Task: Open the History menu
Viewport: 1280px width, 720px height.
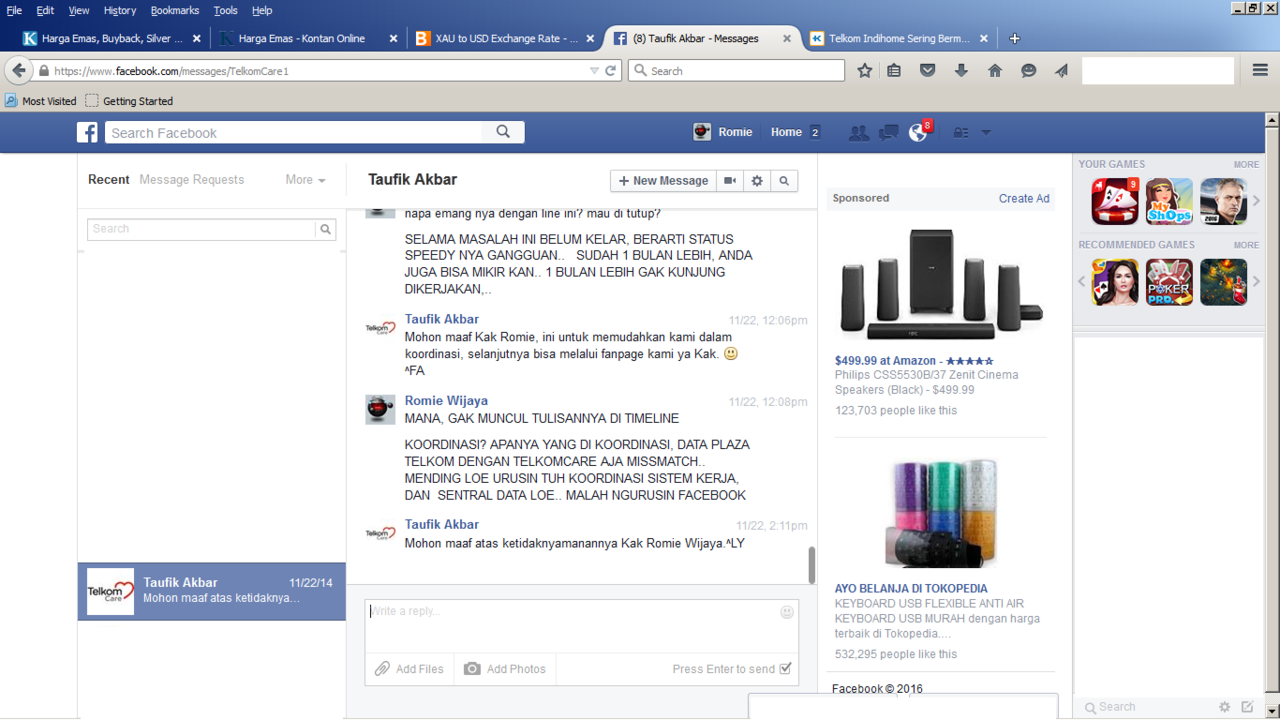Action: coord(120,10)
